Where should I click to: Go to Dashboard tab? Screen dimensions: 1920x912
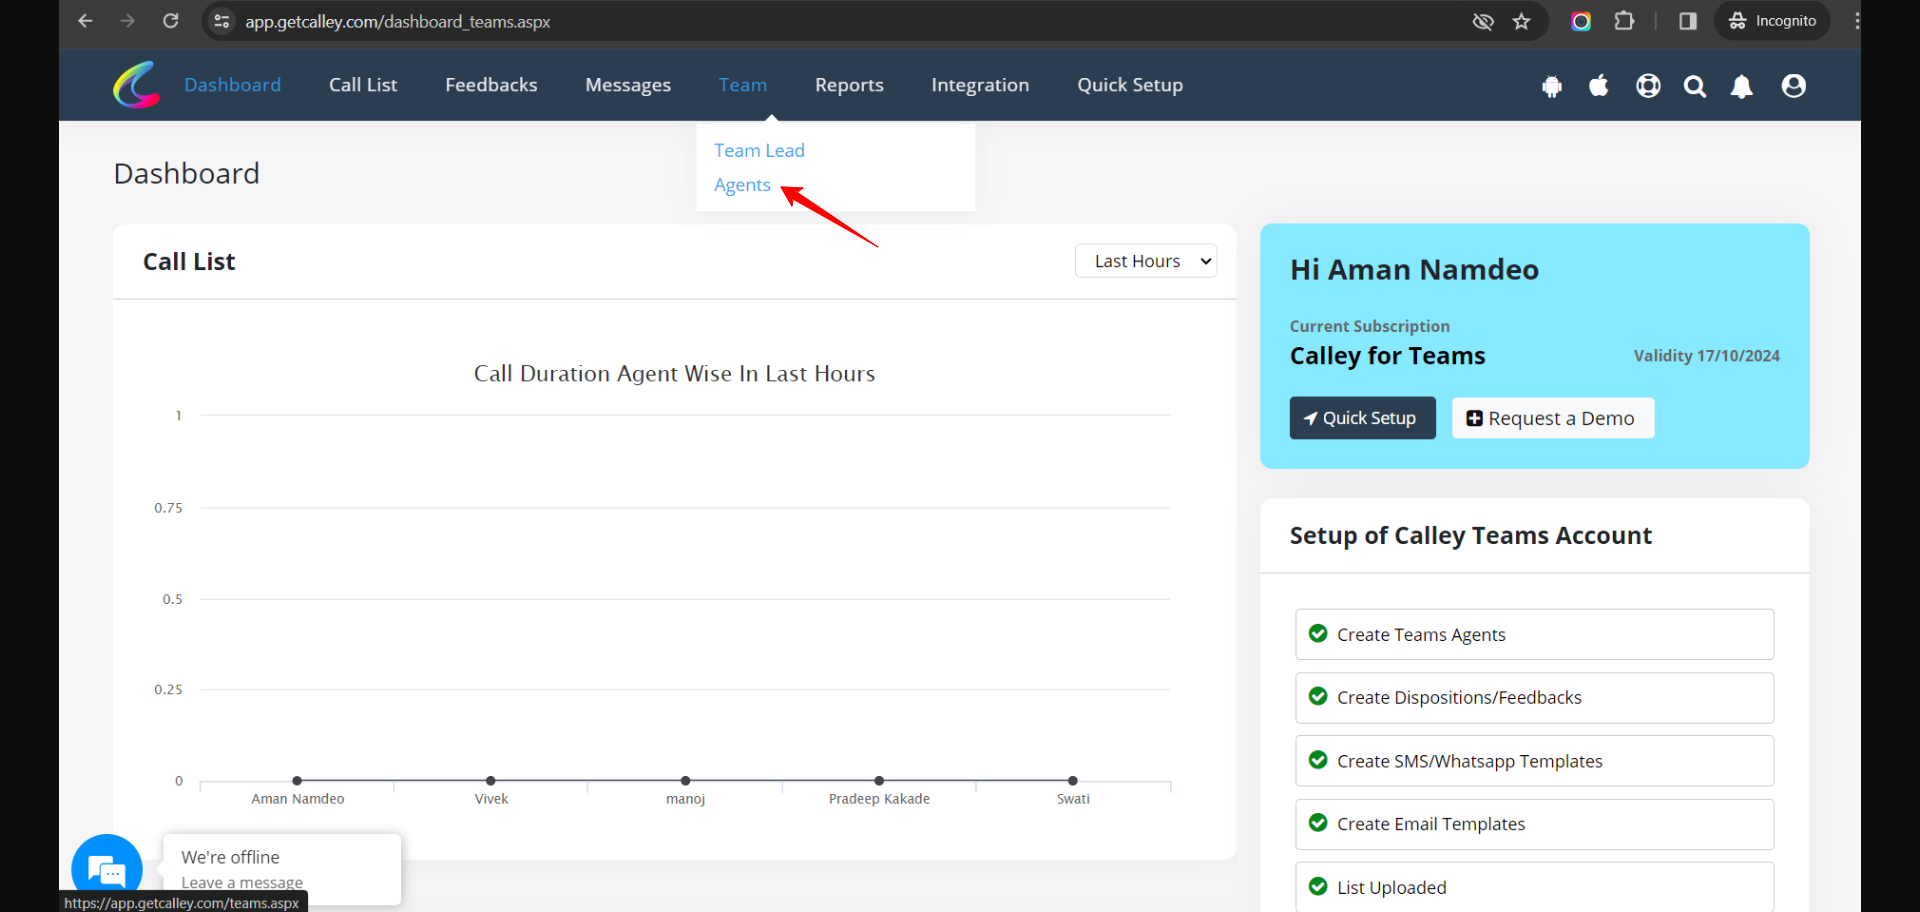[x=232, y=85]
